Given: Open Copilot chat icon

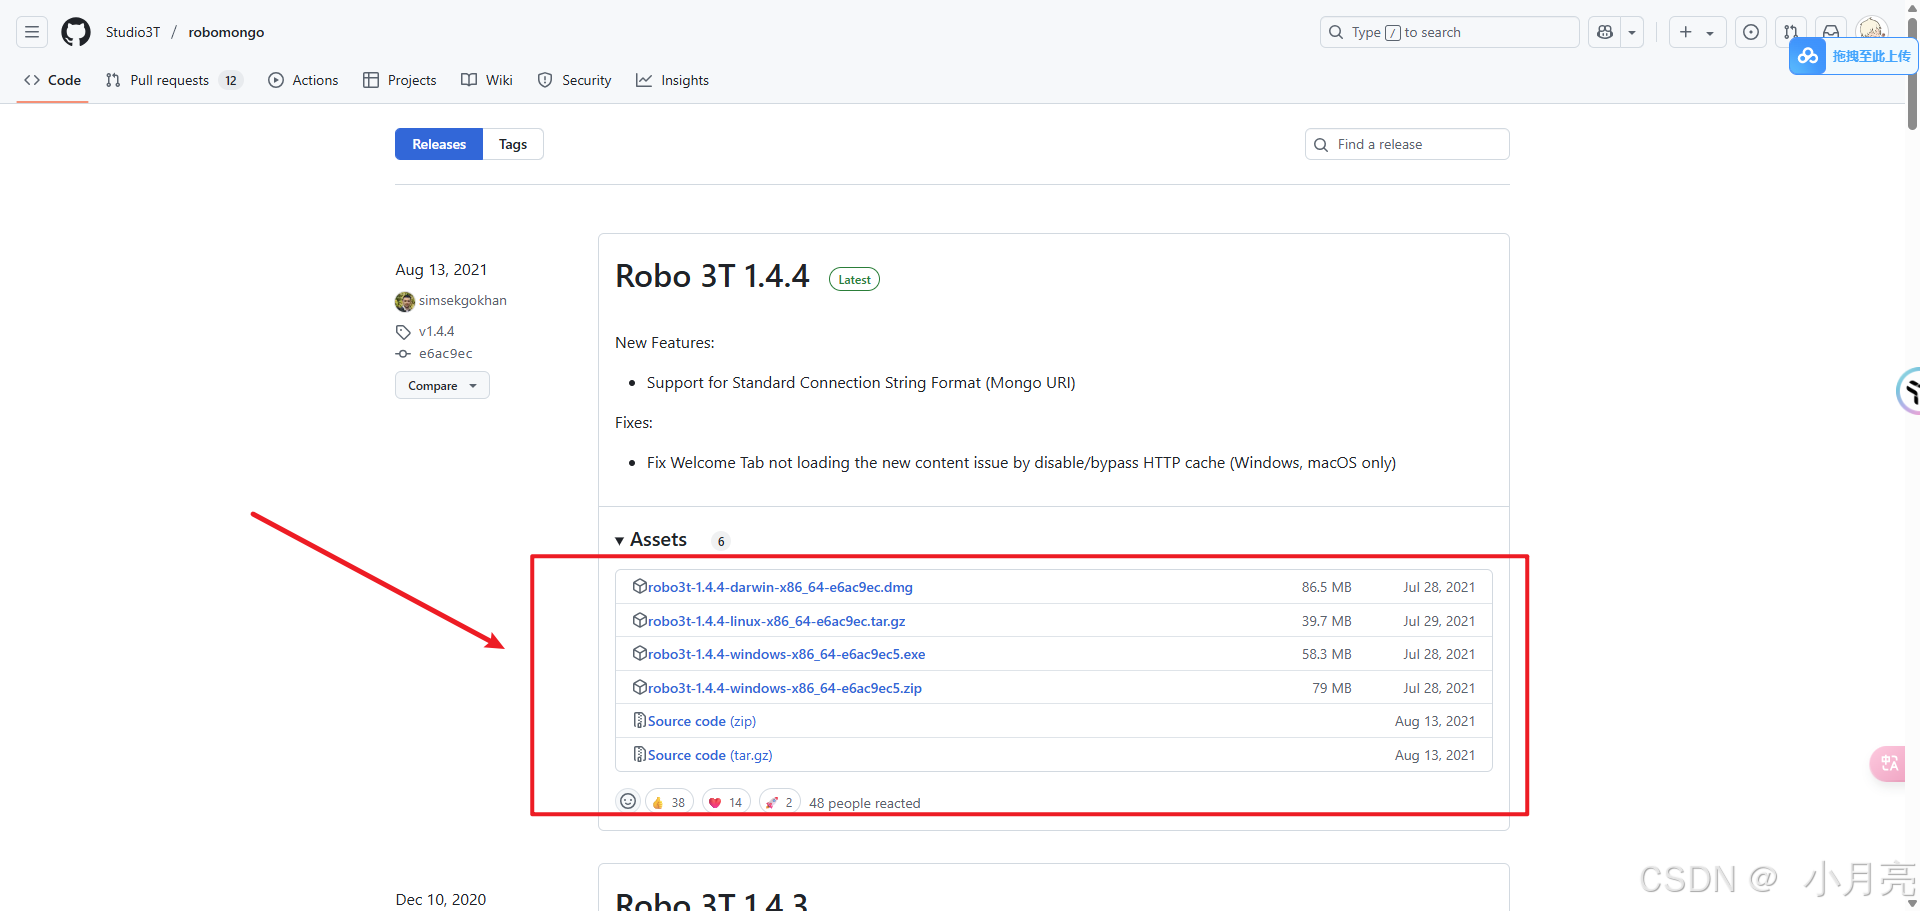Looking at the screenshot, I should [1605, 32].
